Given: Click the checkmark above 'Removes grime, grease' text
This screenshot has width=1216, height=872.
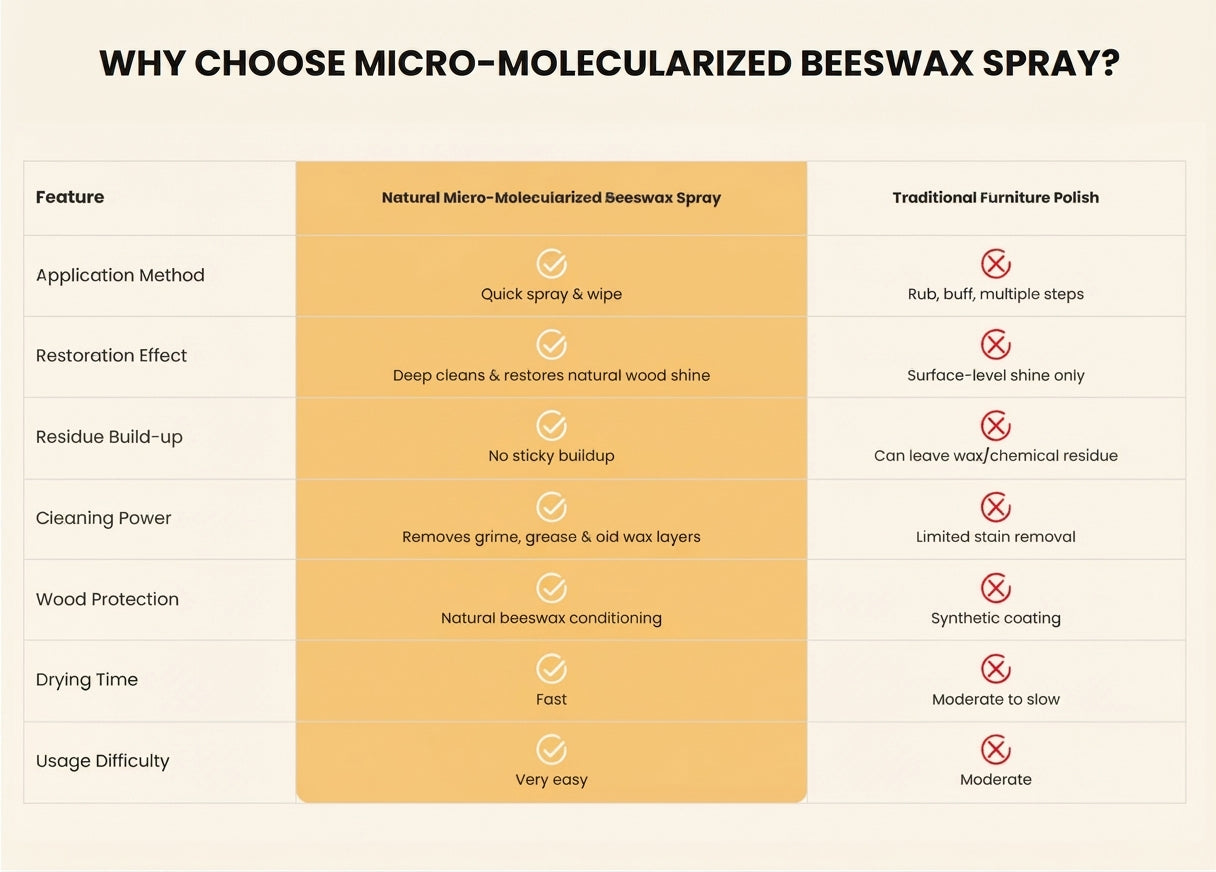Looking at the screenshot, I should [551, 507].
